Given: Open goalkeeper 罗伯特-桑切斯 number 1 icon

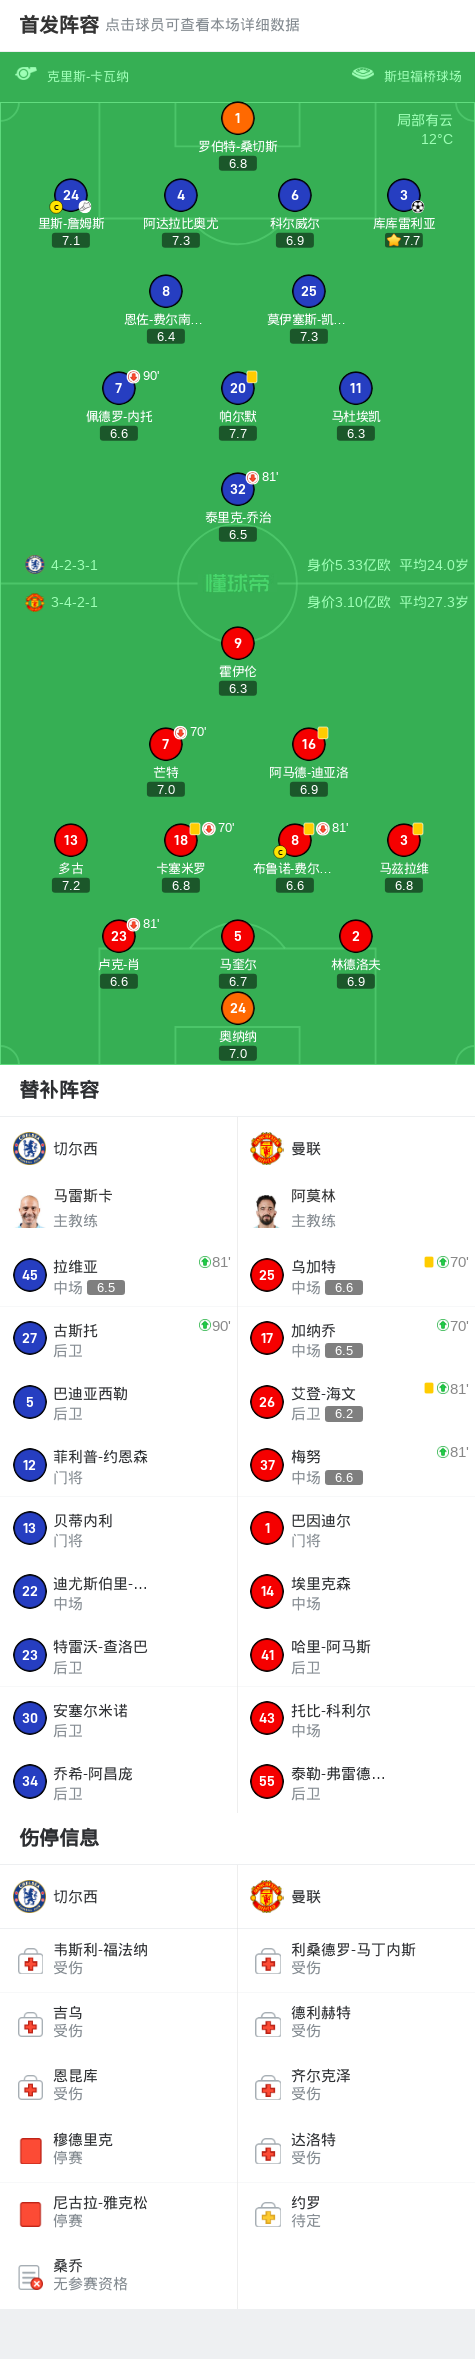Looking at the screenshot, I should pos(237,118).
